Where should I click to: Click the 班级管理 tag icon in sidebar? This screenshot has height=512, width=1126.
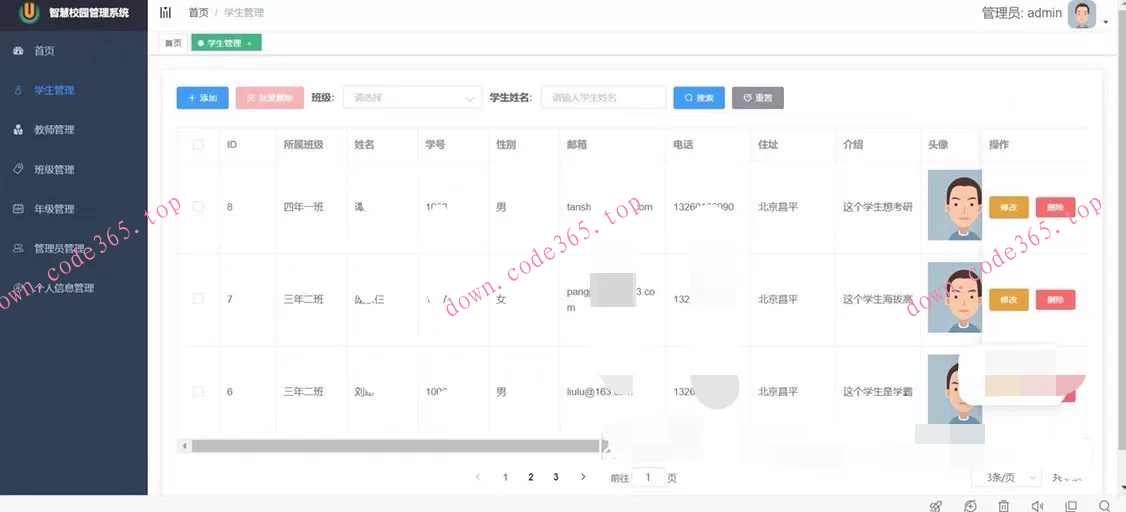pos(19,169)
